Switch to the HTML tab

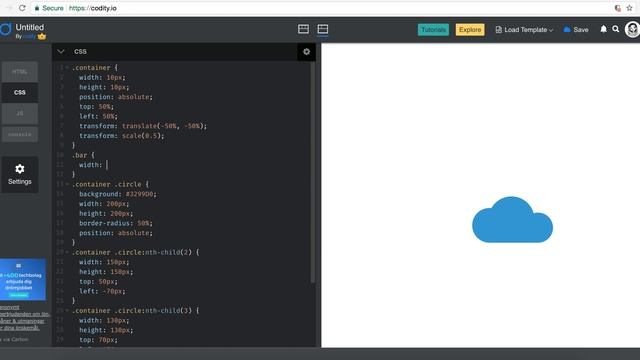(x=20, y=72)
